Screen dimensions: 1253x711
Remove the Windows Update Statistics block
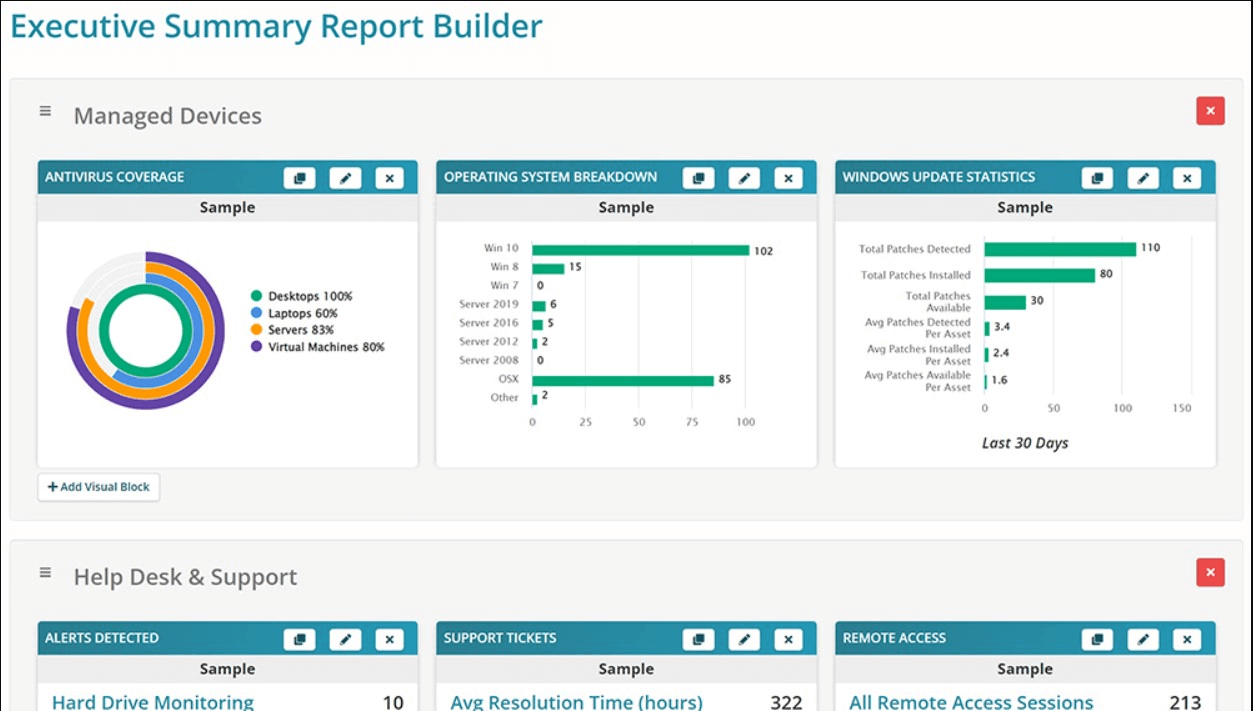tap(1188, 178)
